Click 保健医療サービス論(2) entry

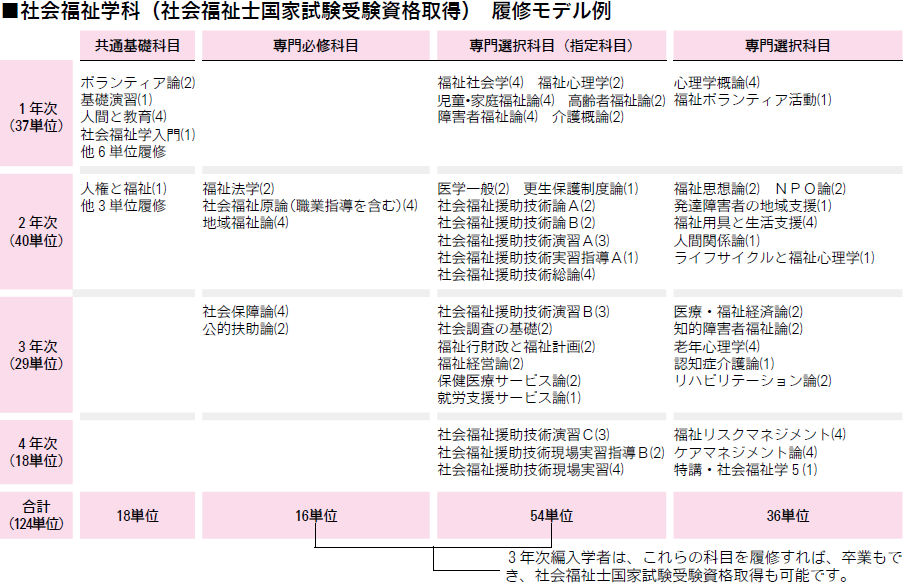click(509, 381)
